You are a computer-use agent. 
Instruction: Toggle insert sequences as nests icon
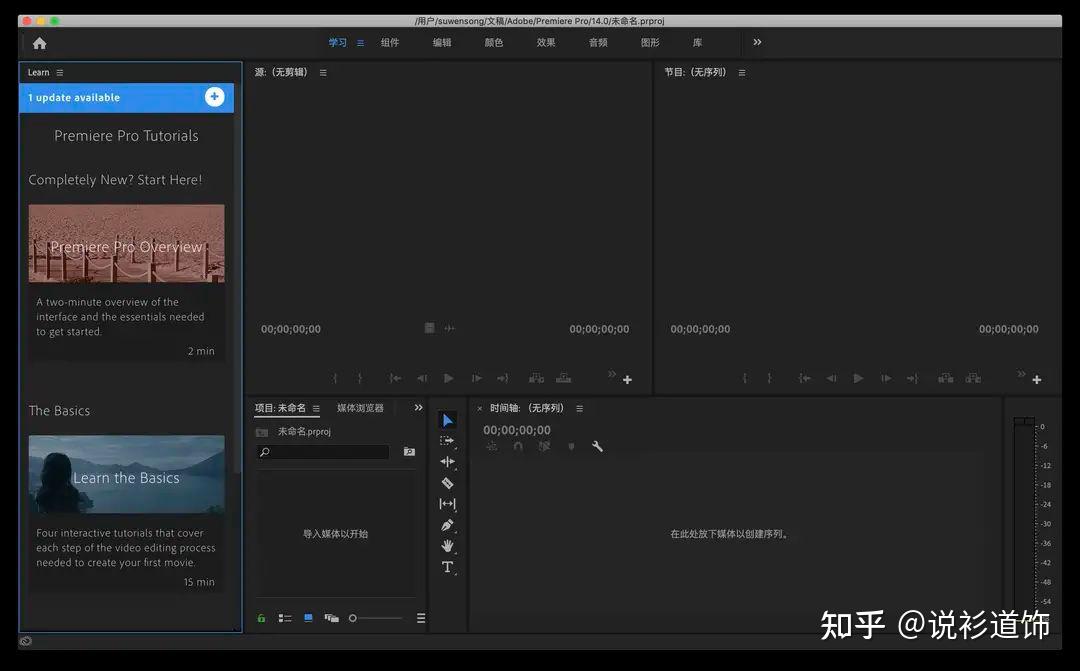click(491, 446)
